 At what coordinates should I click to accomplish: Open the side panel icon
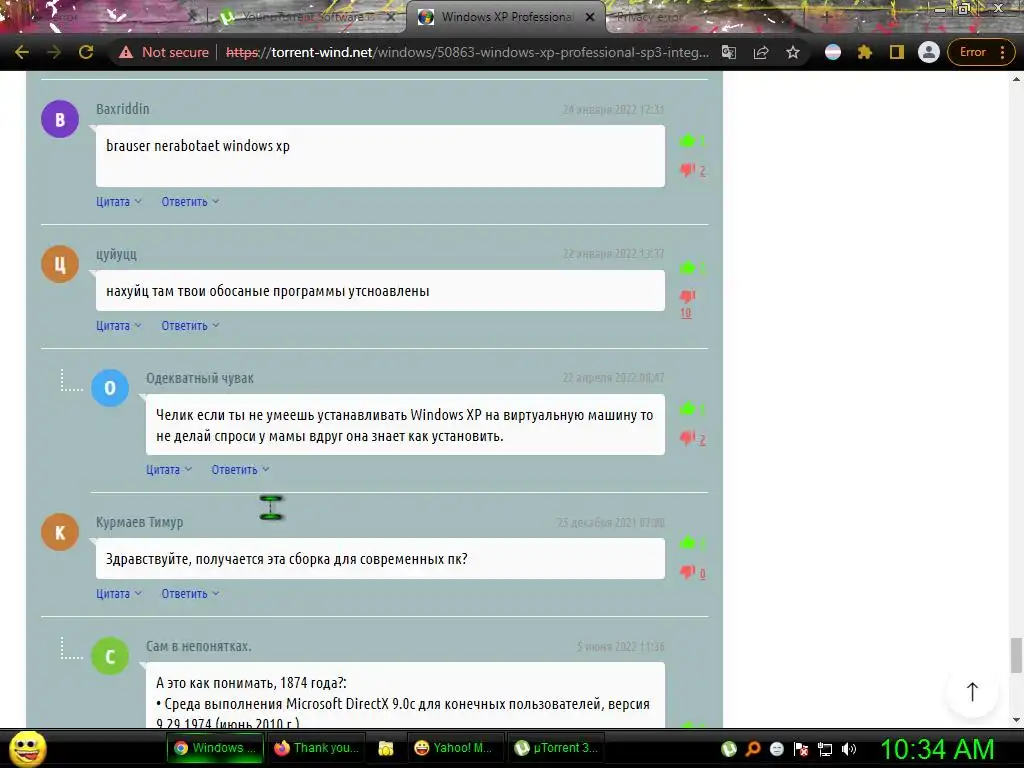[897, 52]
